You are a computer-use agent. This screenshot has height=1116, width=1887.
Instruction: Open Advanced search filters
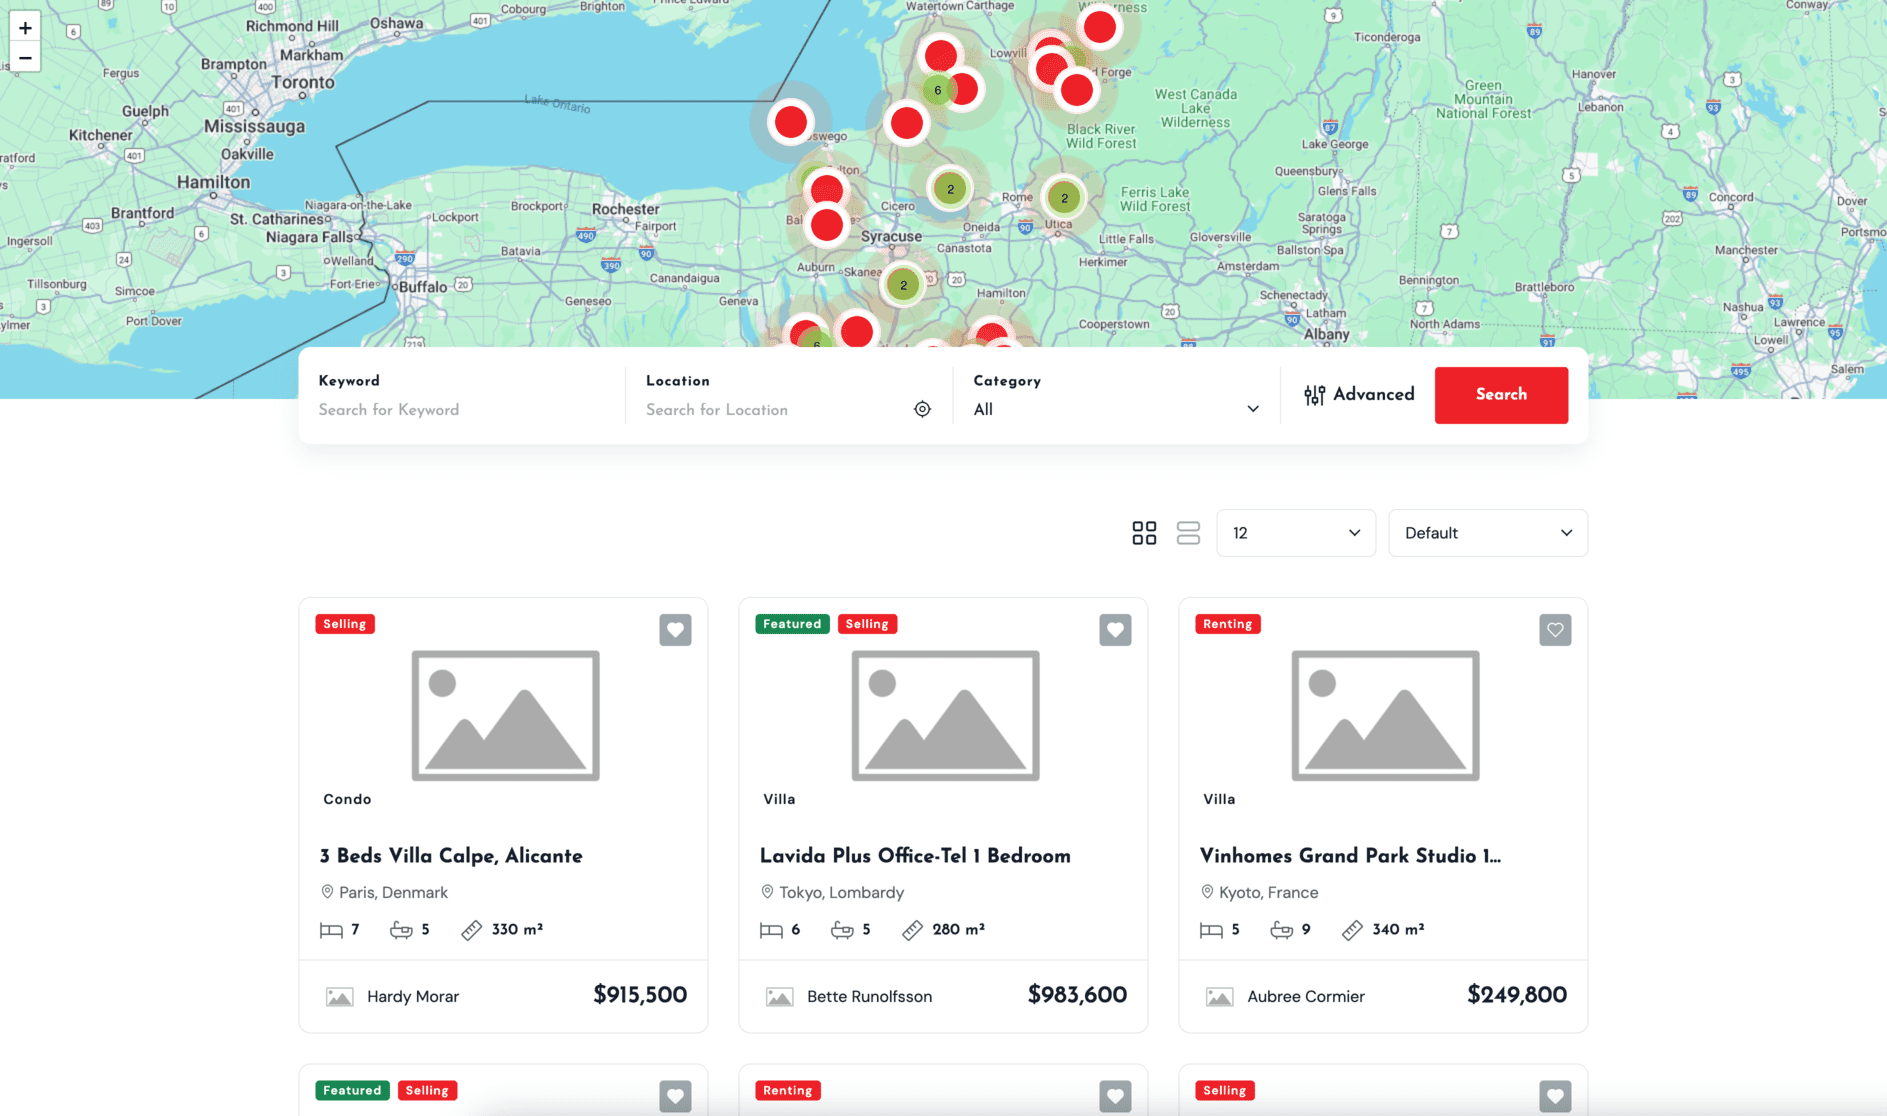(x=1359, y=394)
